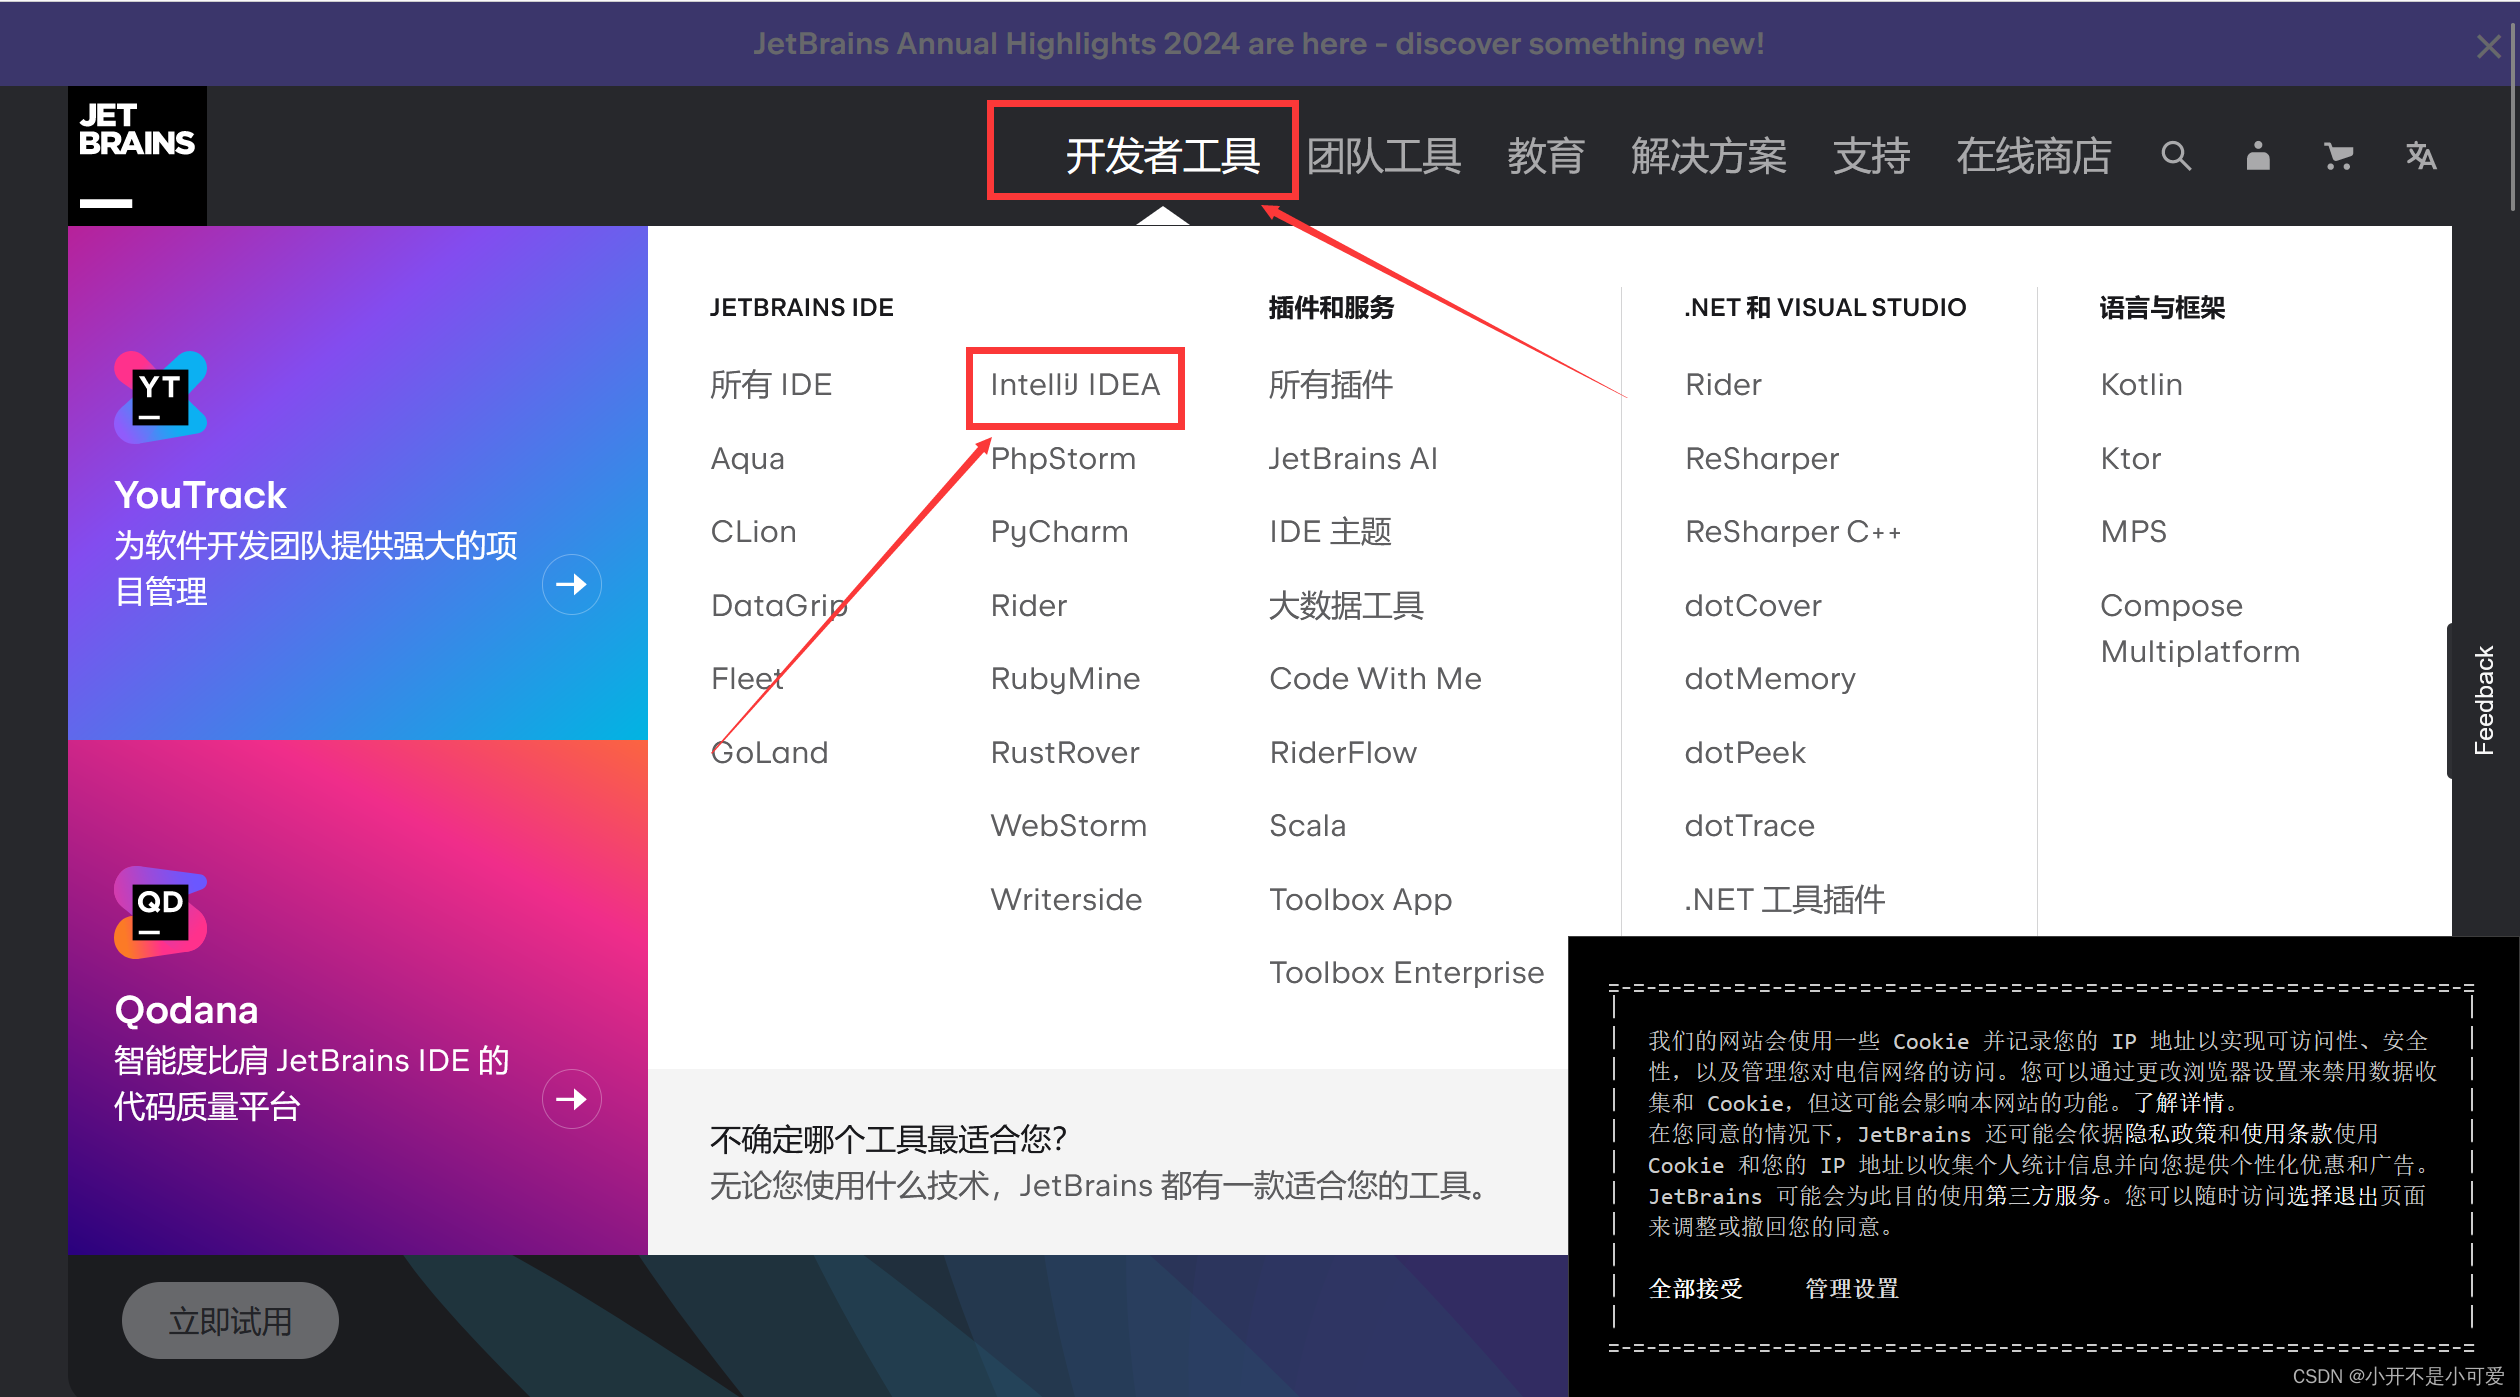Click the JetBrains logo
This screenshot has width=2520, height=1397.
137,155
